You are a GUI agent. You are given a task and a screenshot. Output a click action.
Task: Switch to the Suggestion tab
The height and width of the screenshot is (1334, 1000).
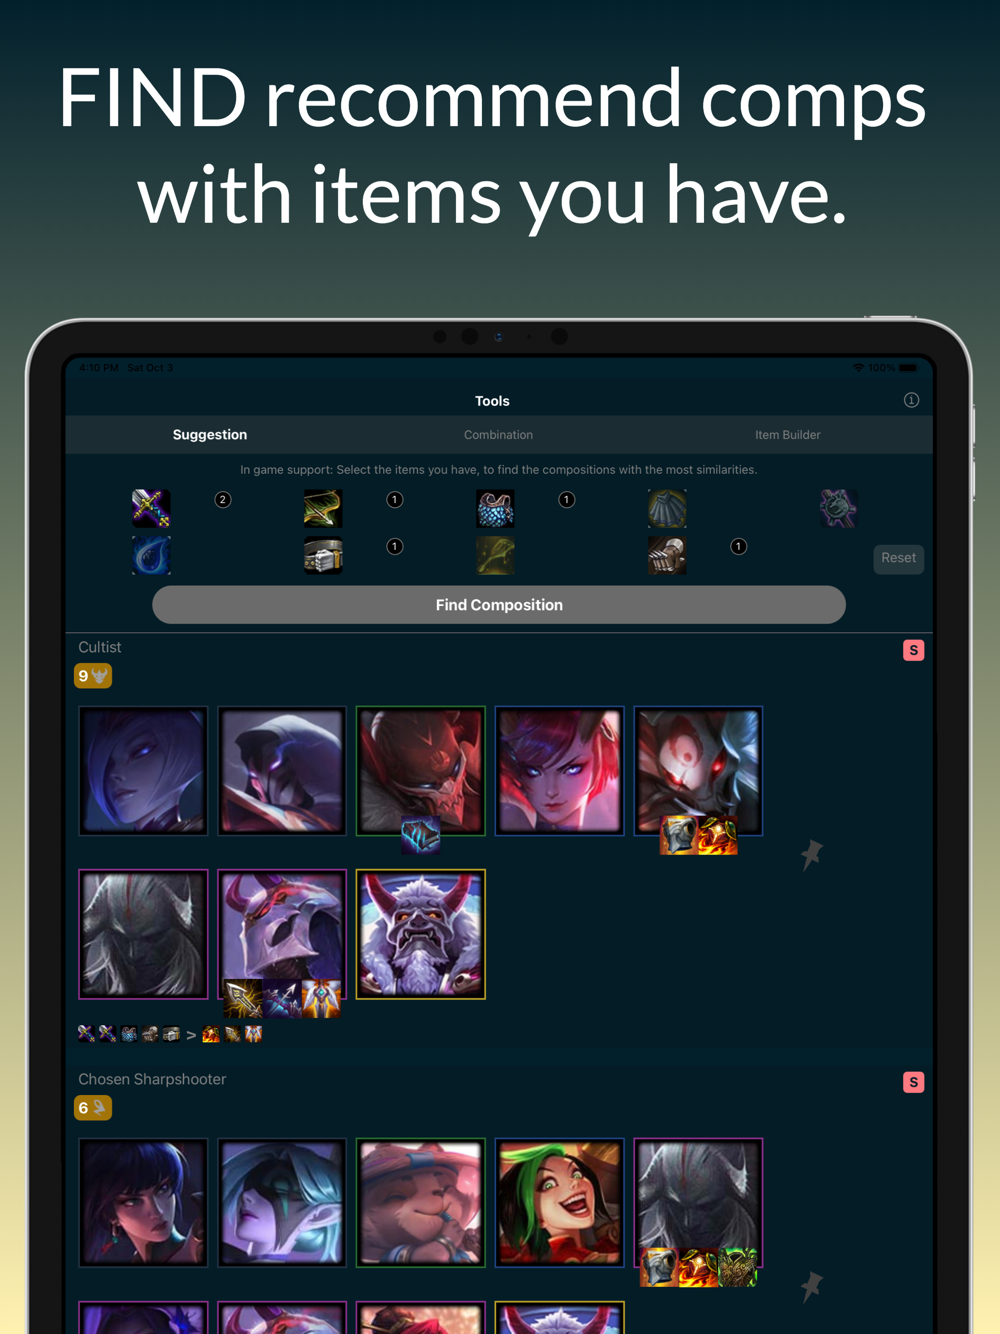coord(210,435)
